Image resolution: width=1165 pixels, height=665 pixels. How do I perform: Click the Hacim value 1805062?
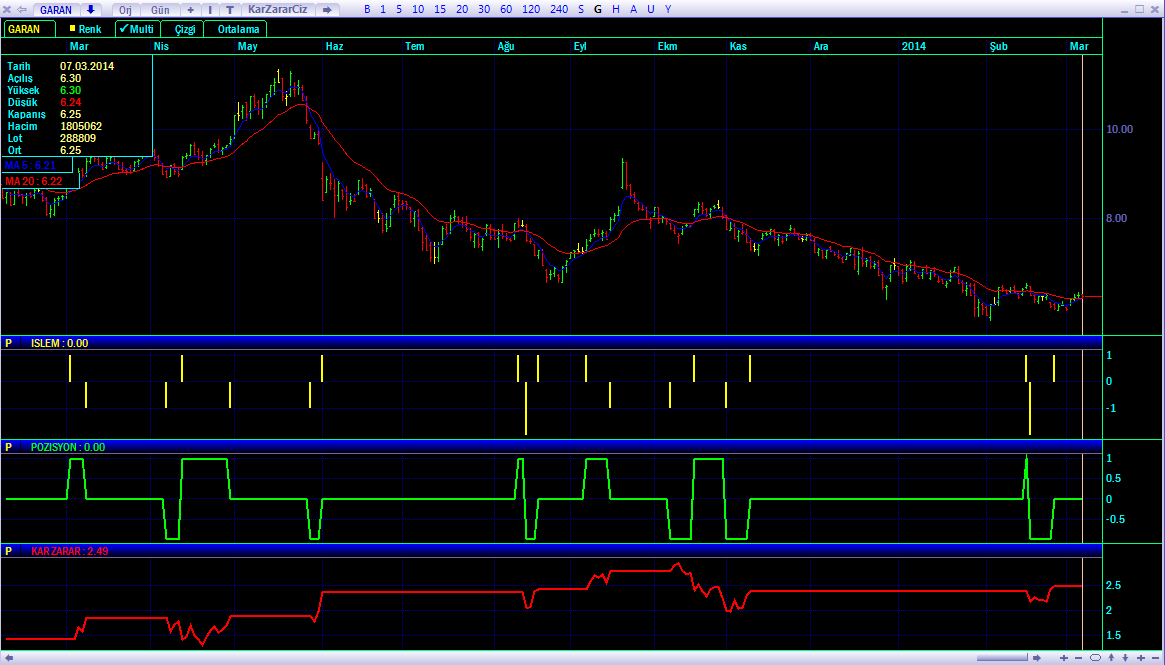point(81,126)
